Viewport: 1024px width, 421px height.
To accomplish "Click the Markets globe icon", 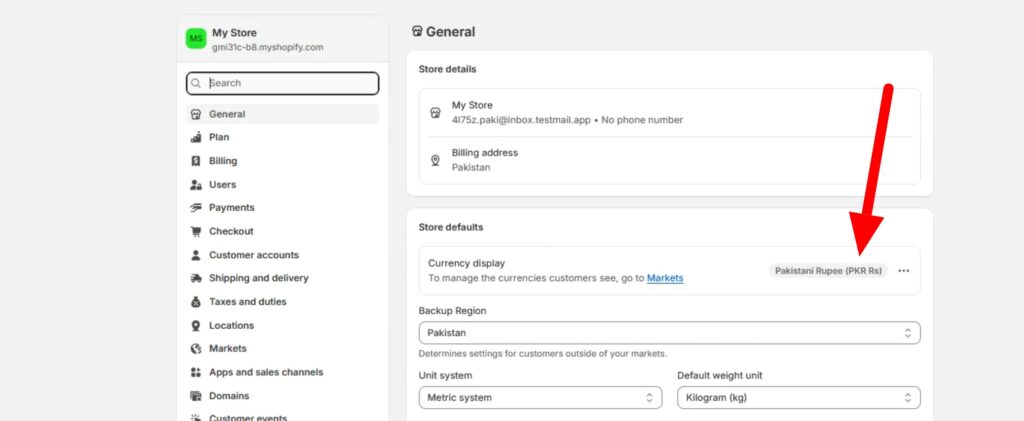I will [196, 349].
